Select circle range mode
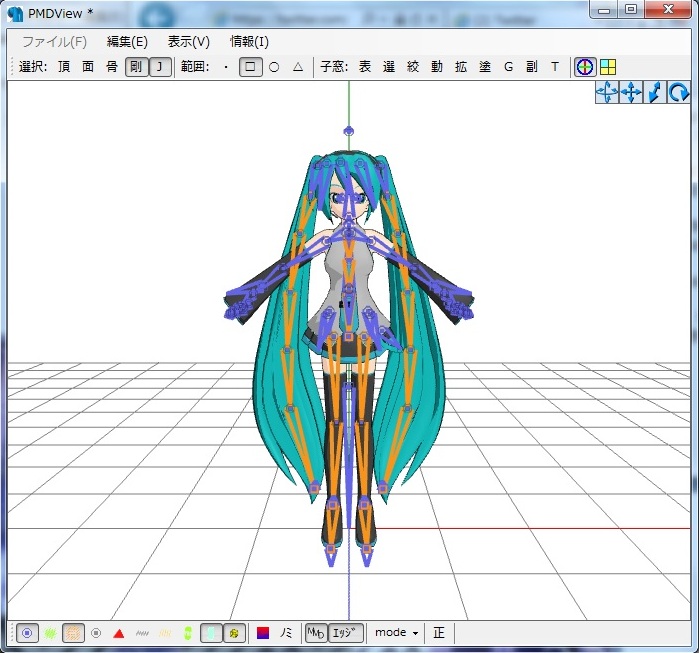The image size is (699, 653). tap(274, 67)
